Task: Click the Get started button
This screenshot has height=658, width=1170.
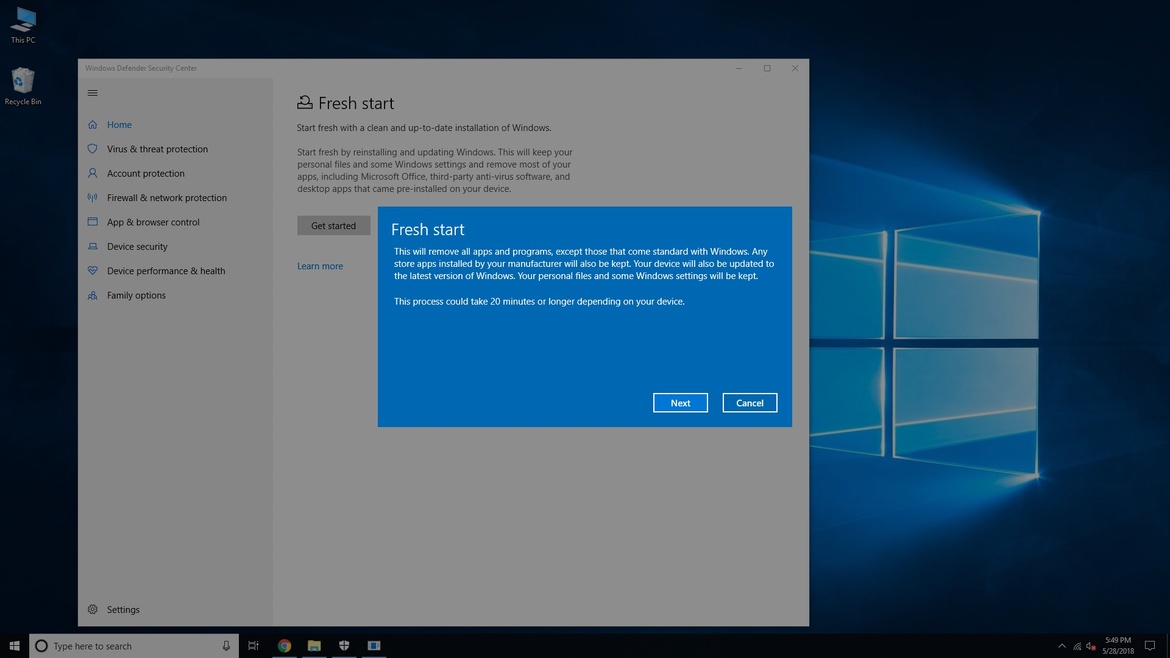Action: [334, 225]
